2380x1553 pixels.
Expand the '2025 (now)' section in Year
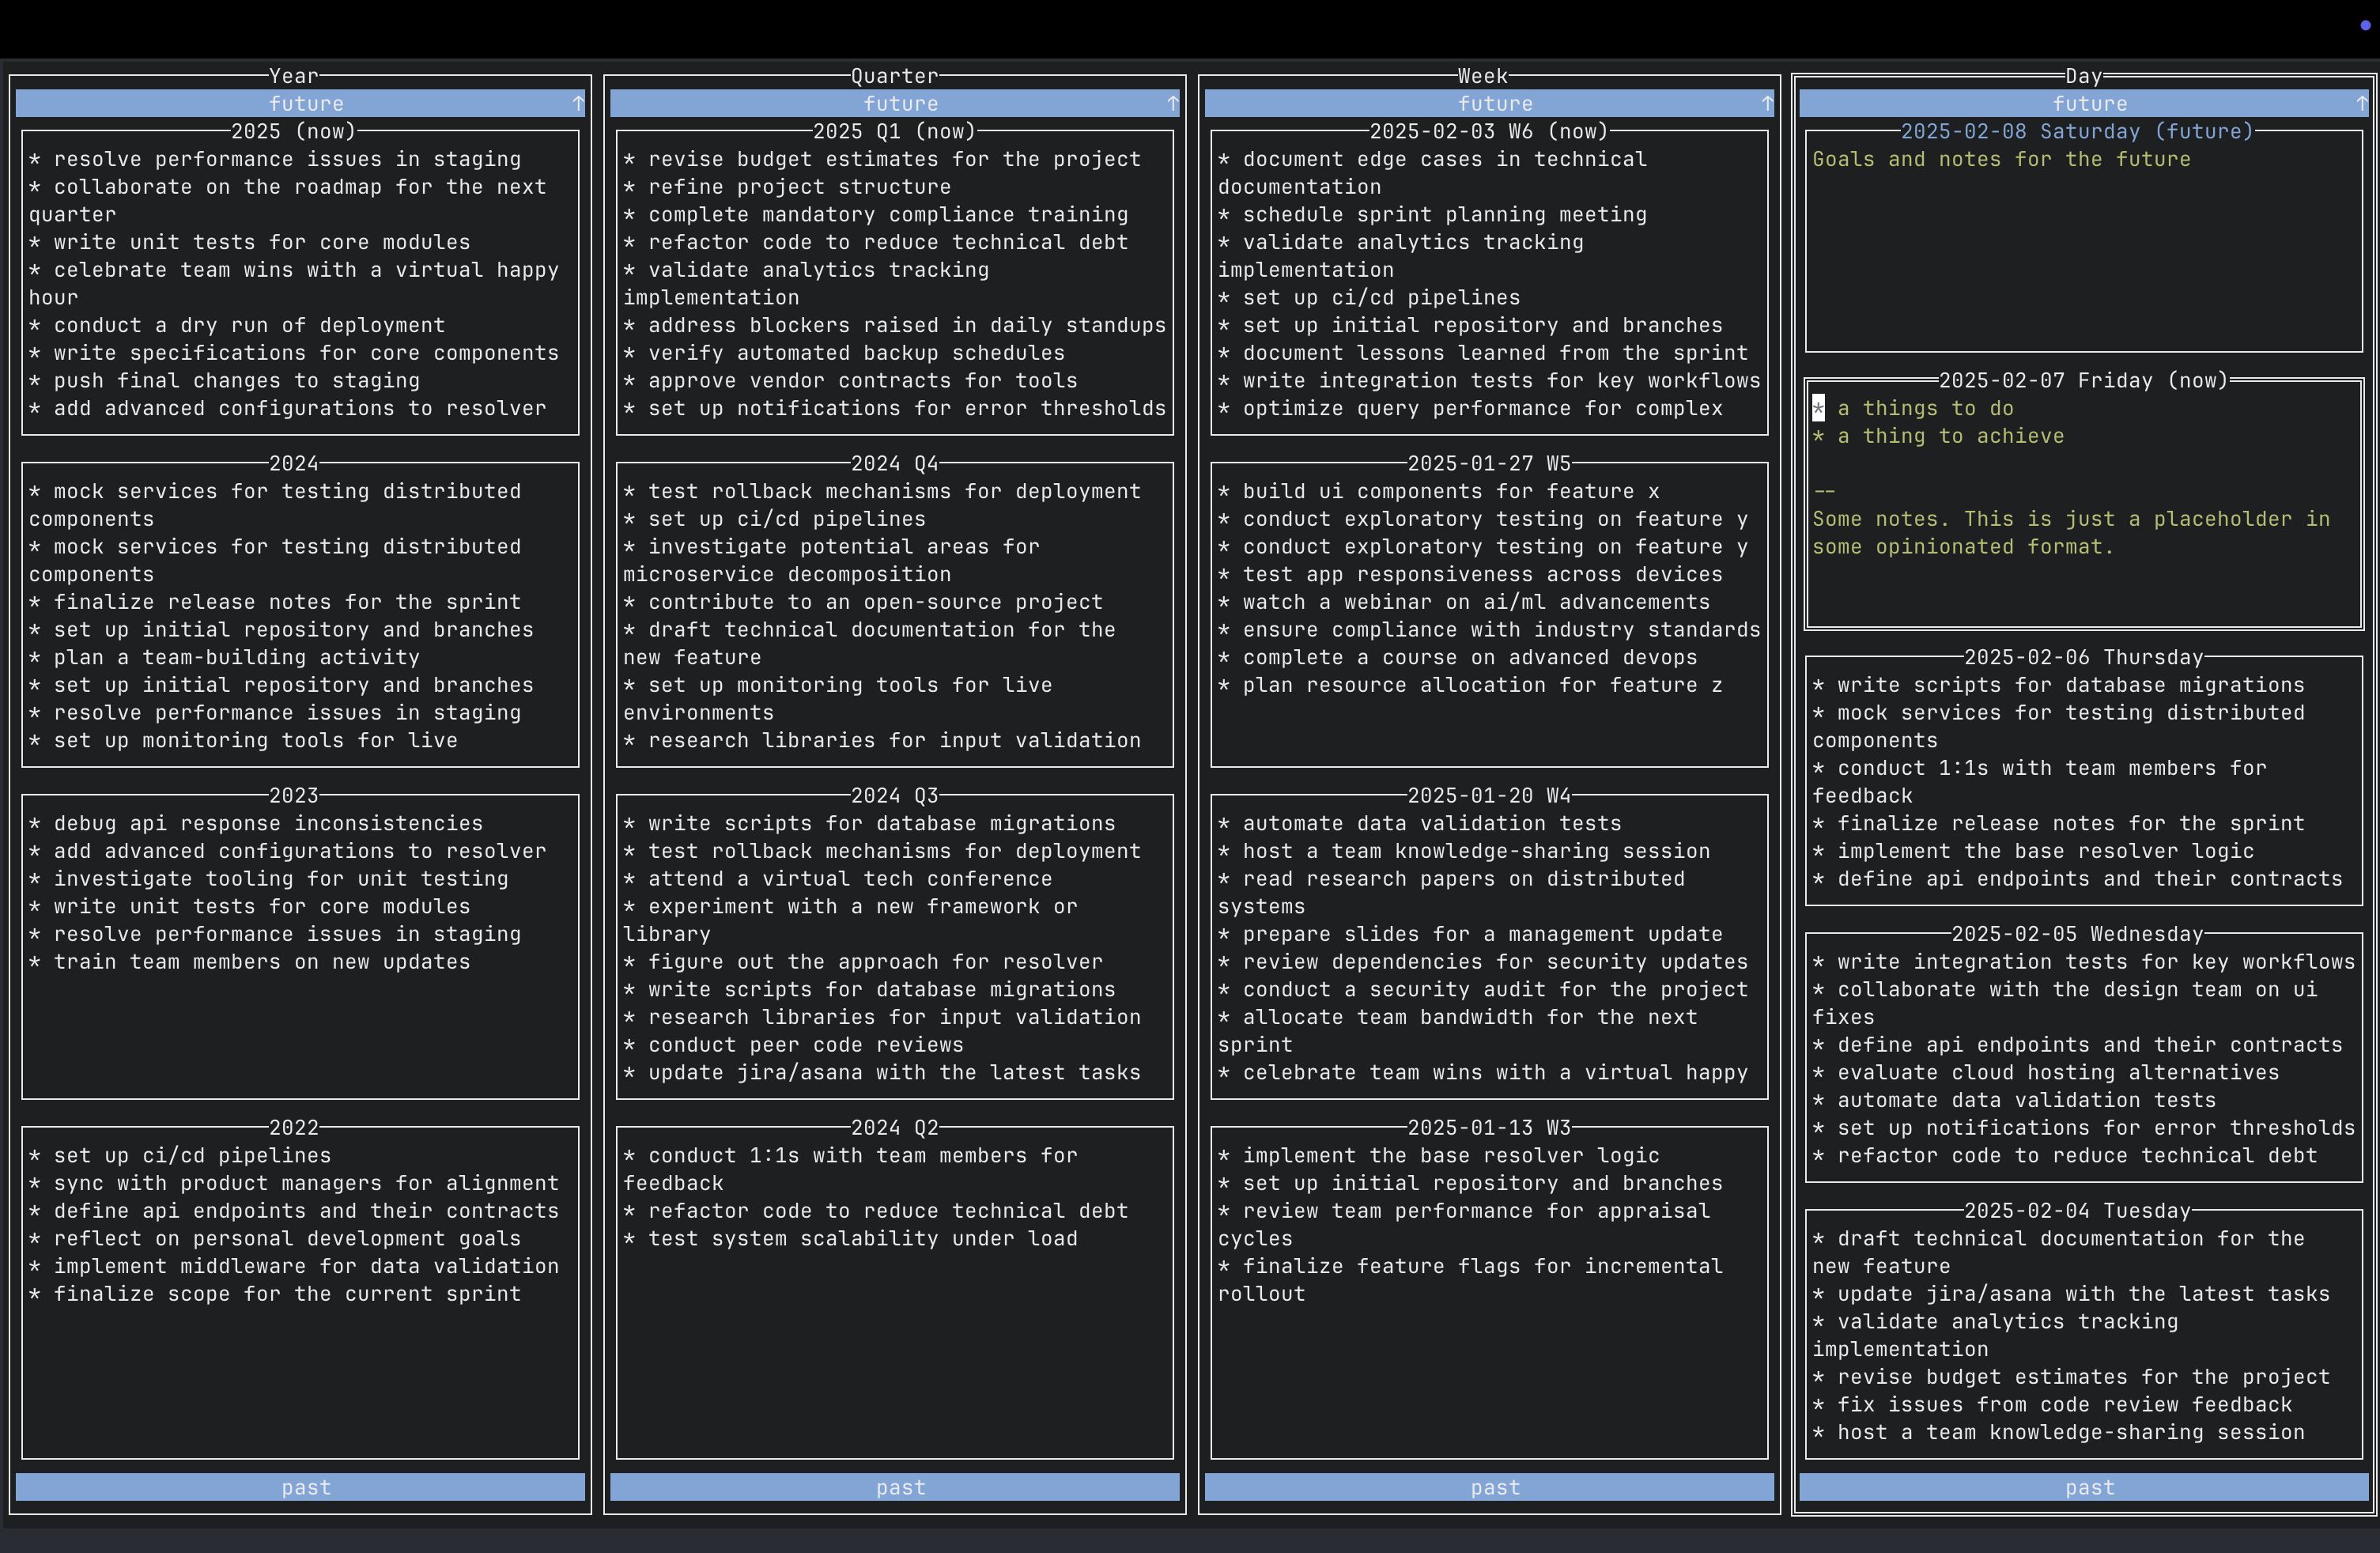(292, 131)
